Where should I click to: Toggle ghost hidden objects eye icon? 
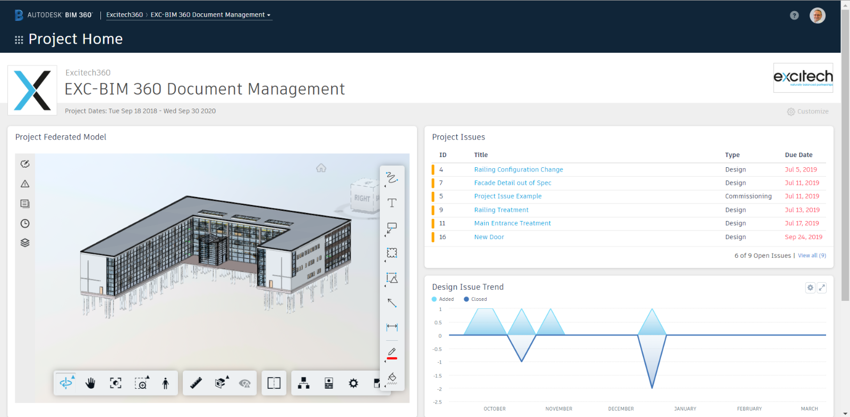[x=246, y=383]
